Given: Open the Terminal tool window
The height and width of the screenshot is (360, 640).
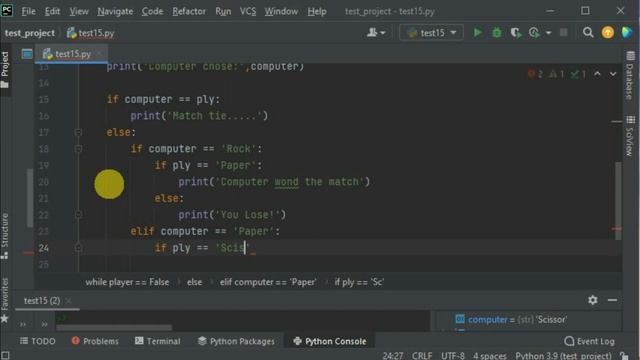Looking at the screenshot, I should [158, 341].
